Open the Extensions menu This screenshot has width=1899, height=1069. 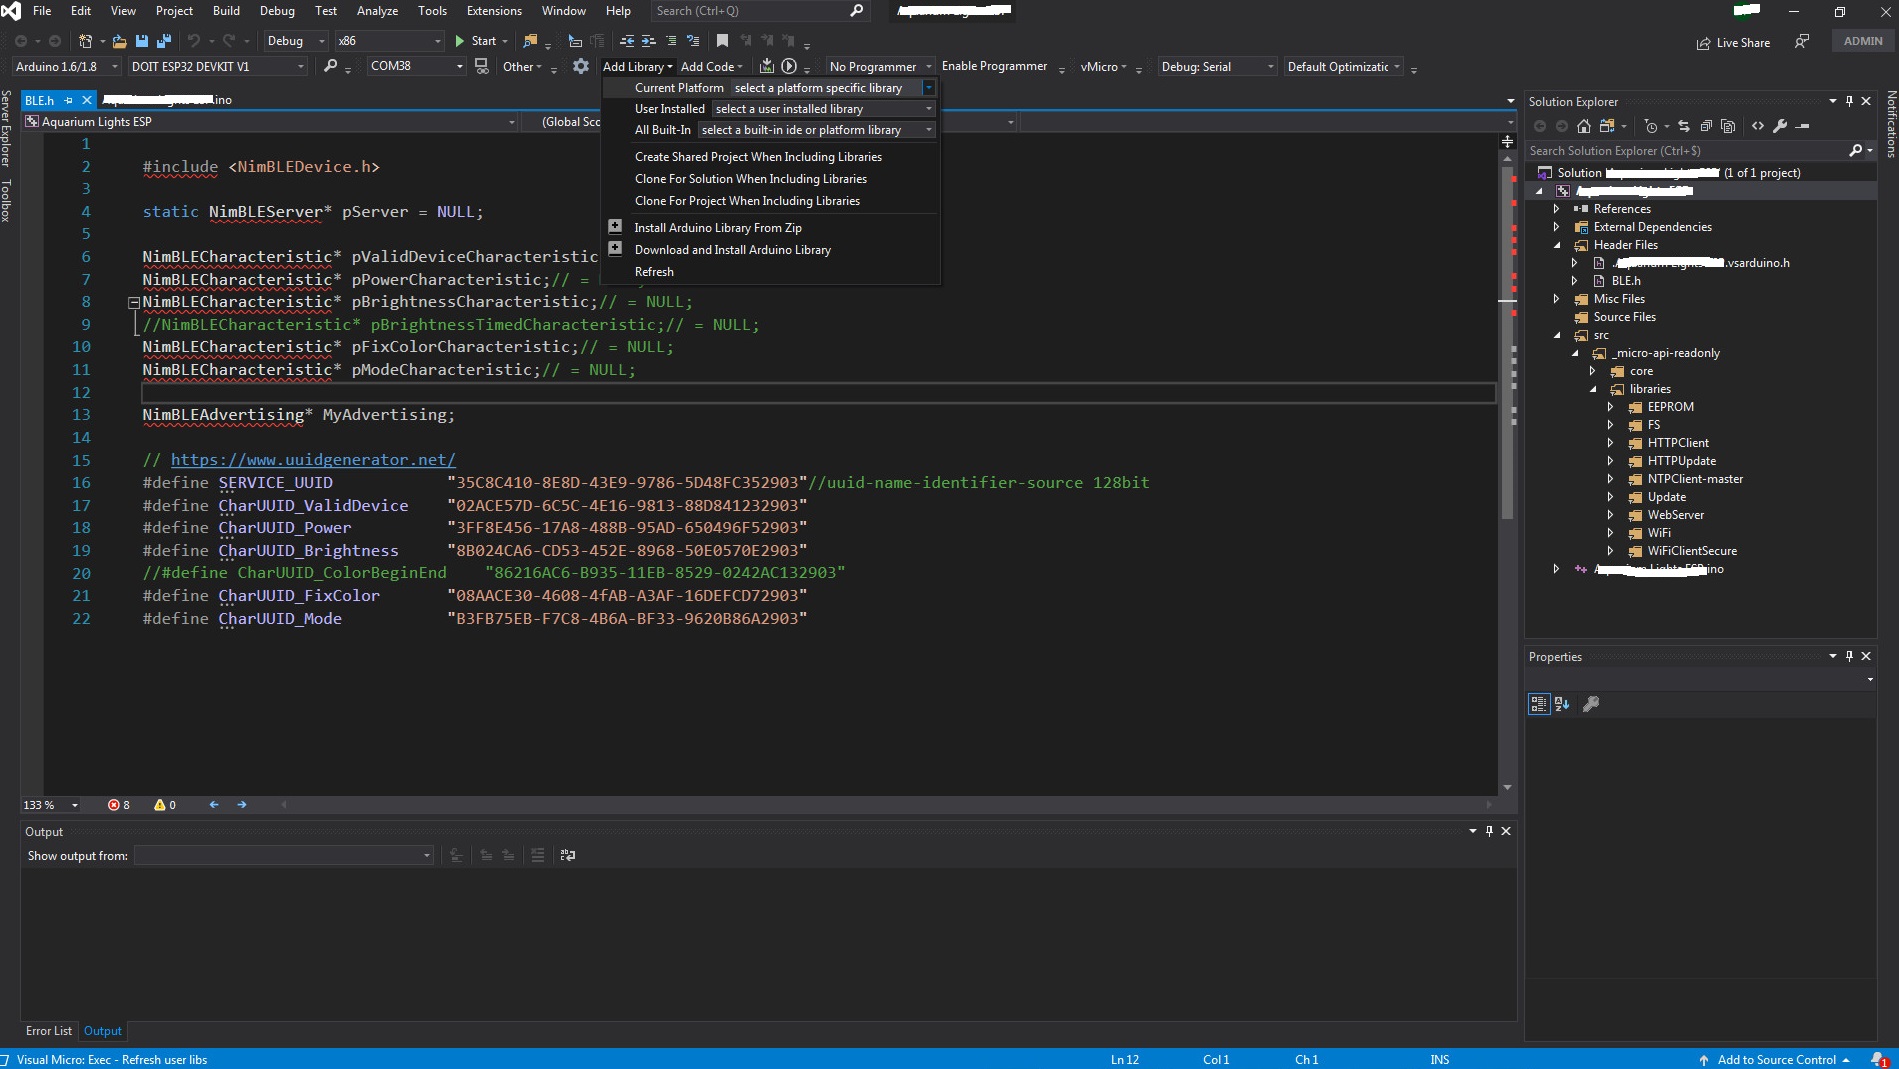[x=494, y=11]
